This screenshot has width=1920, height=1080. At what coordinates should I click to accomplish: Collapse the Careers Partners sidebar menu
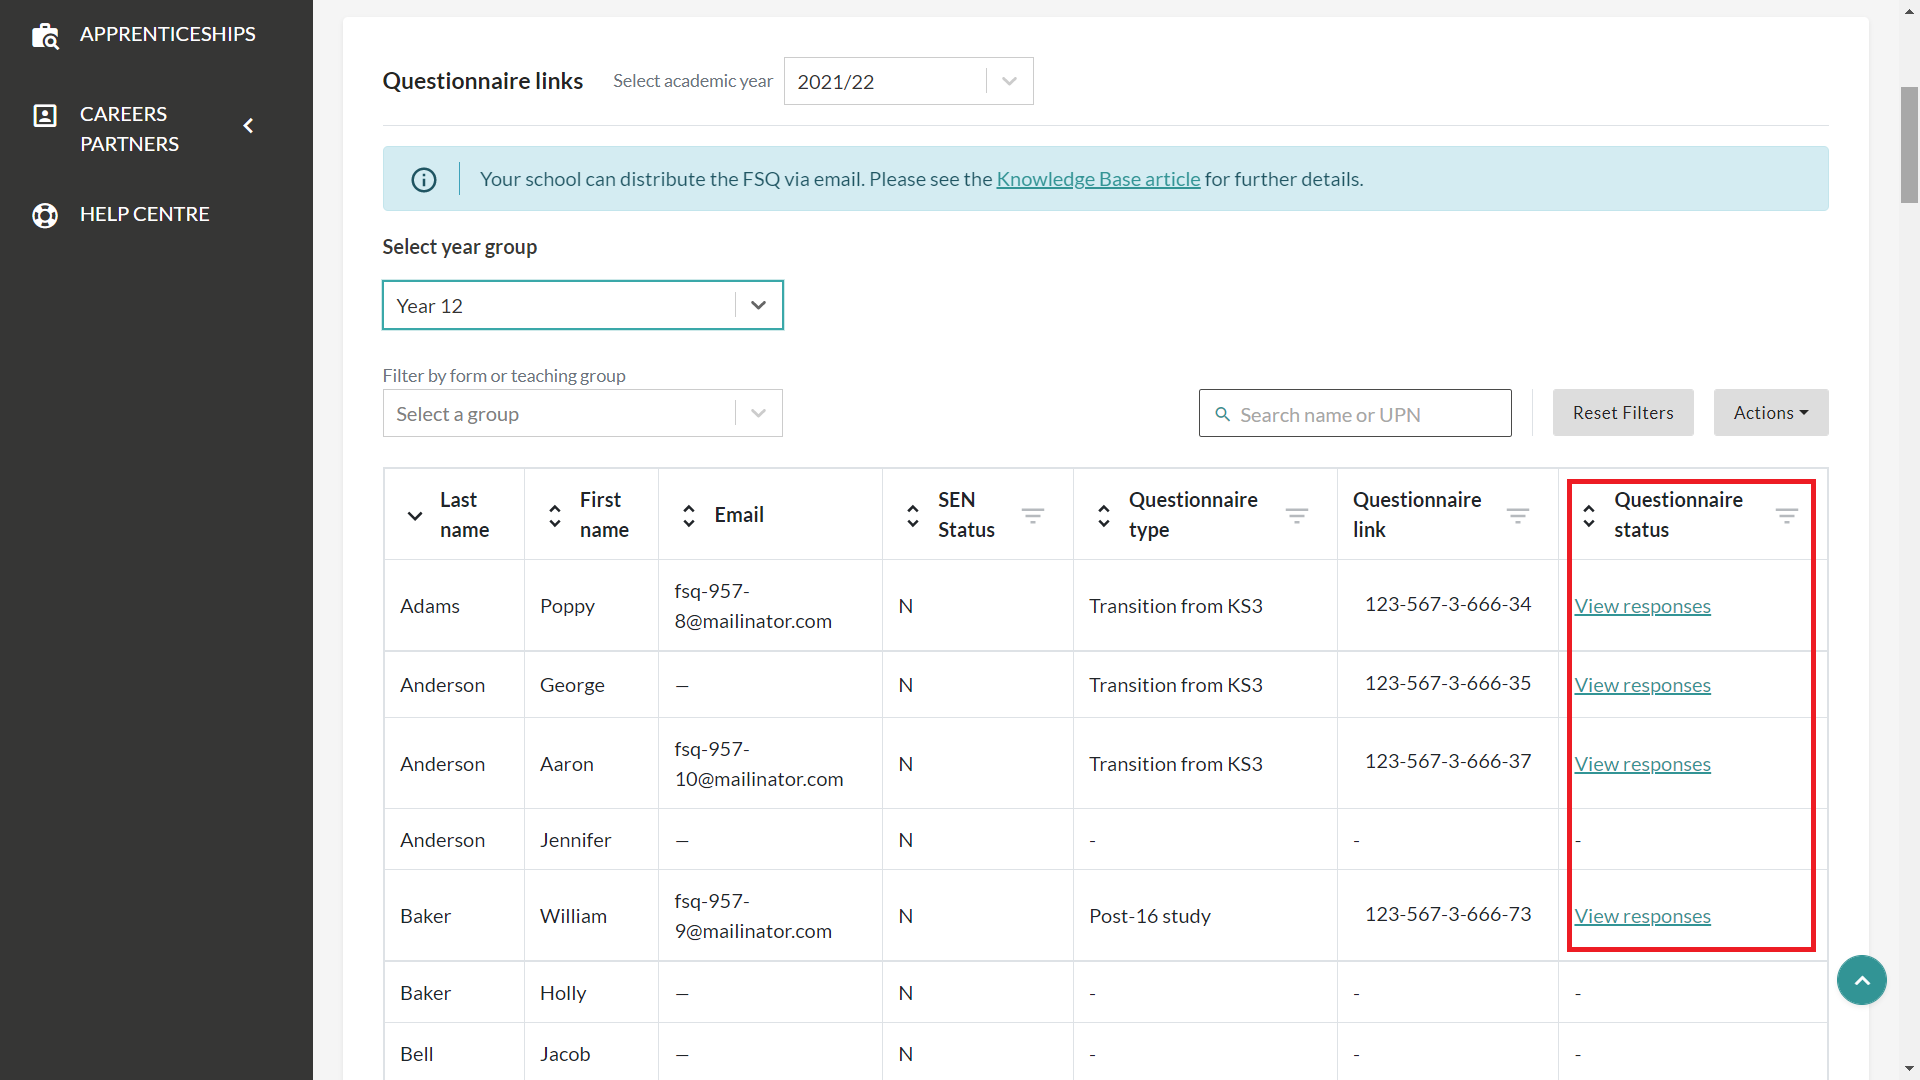[x=248, y=126]
